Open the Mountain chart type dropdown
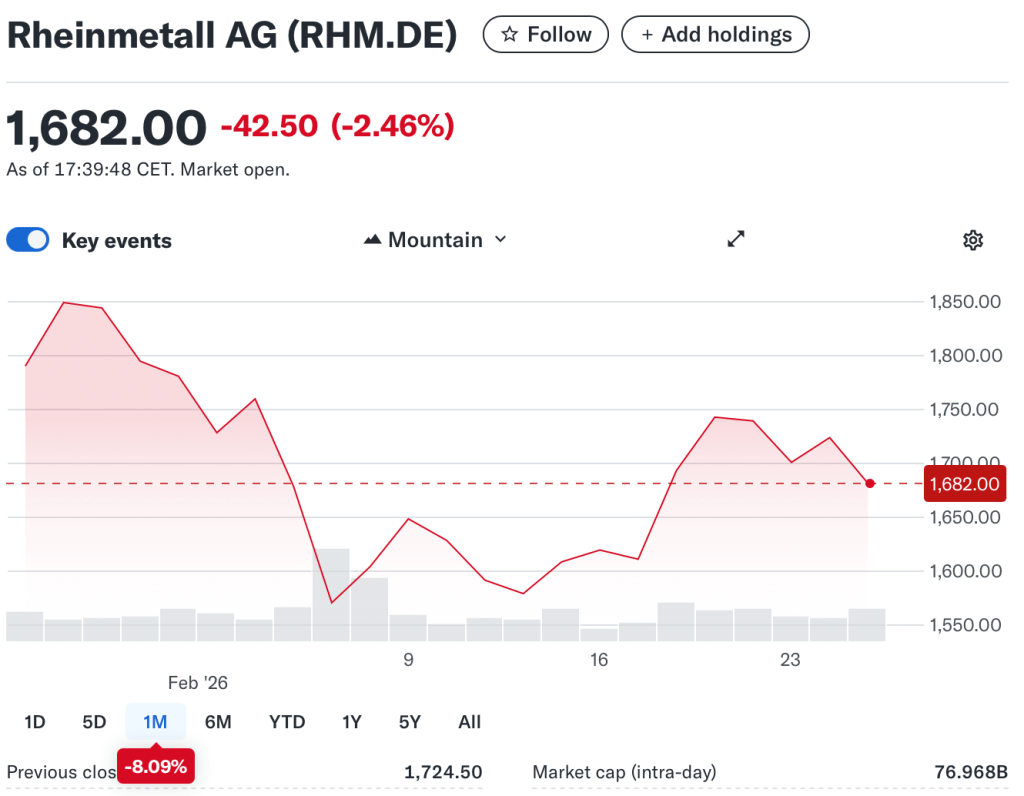Screen dimensions: 1024x796 click(435, 240)
